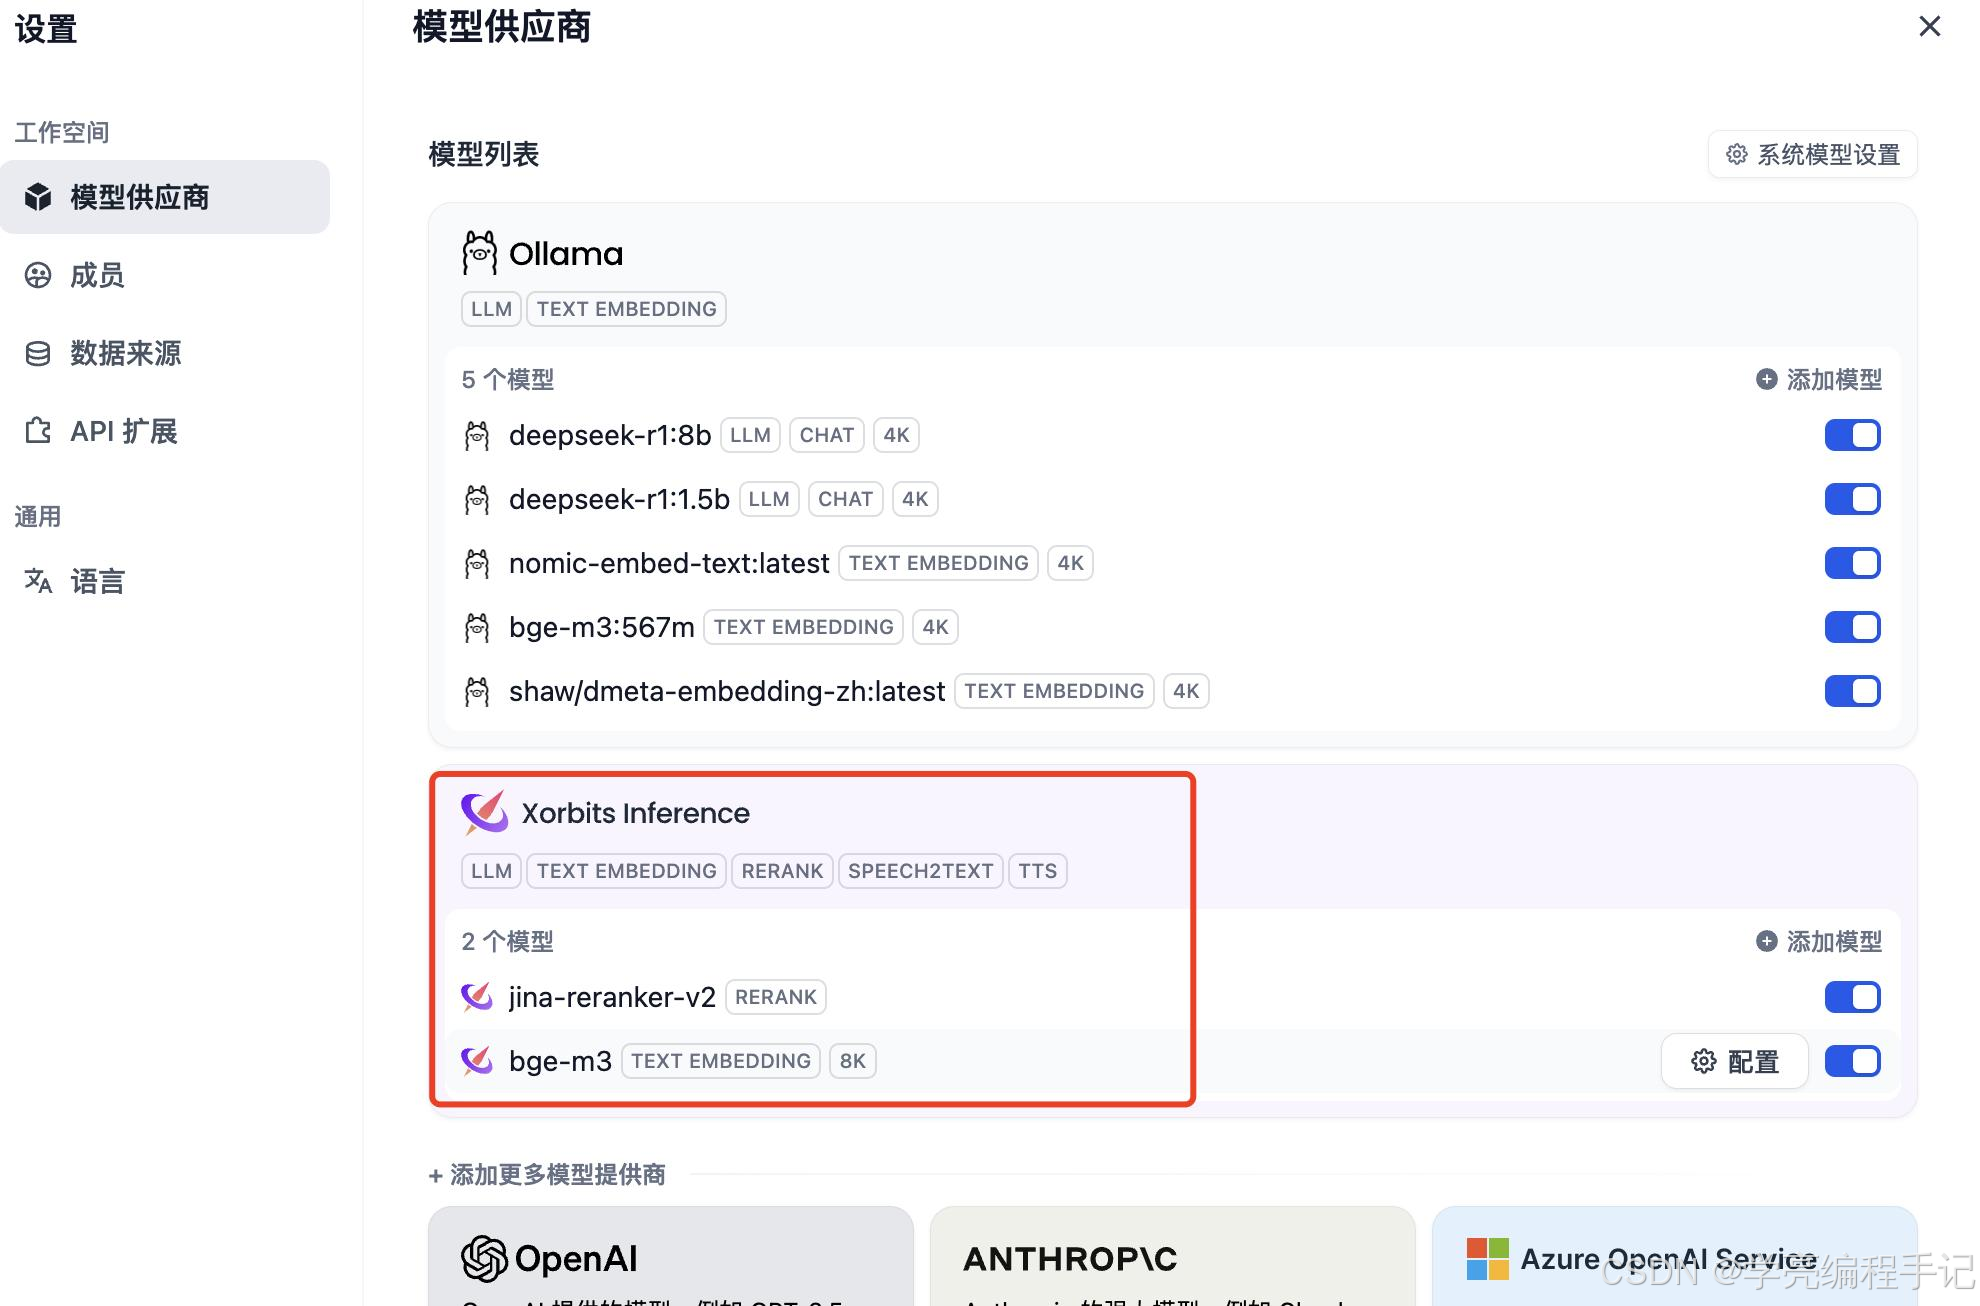This screenshot has height=1306, width=1980.
Task: Open 数据来源 settings section
Action: (126, 353)
